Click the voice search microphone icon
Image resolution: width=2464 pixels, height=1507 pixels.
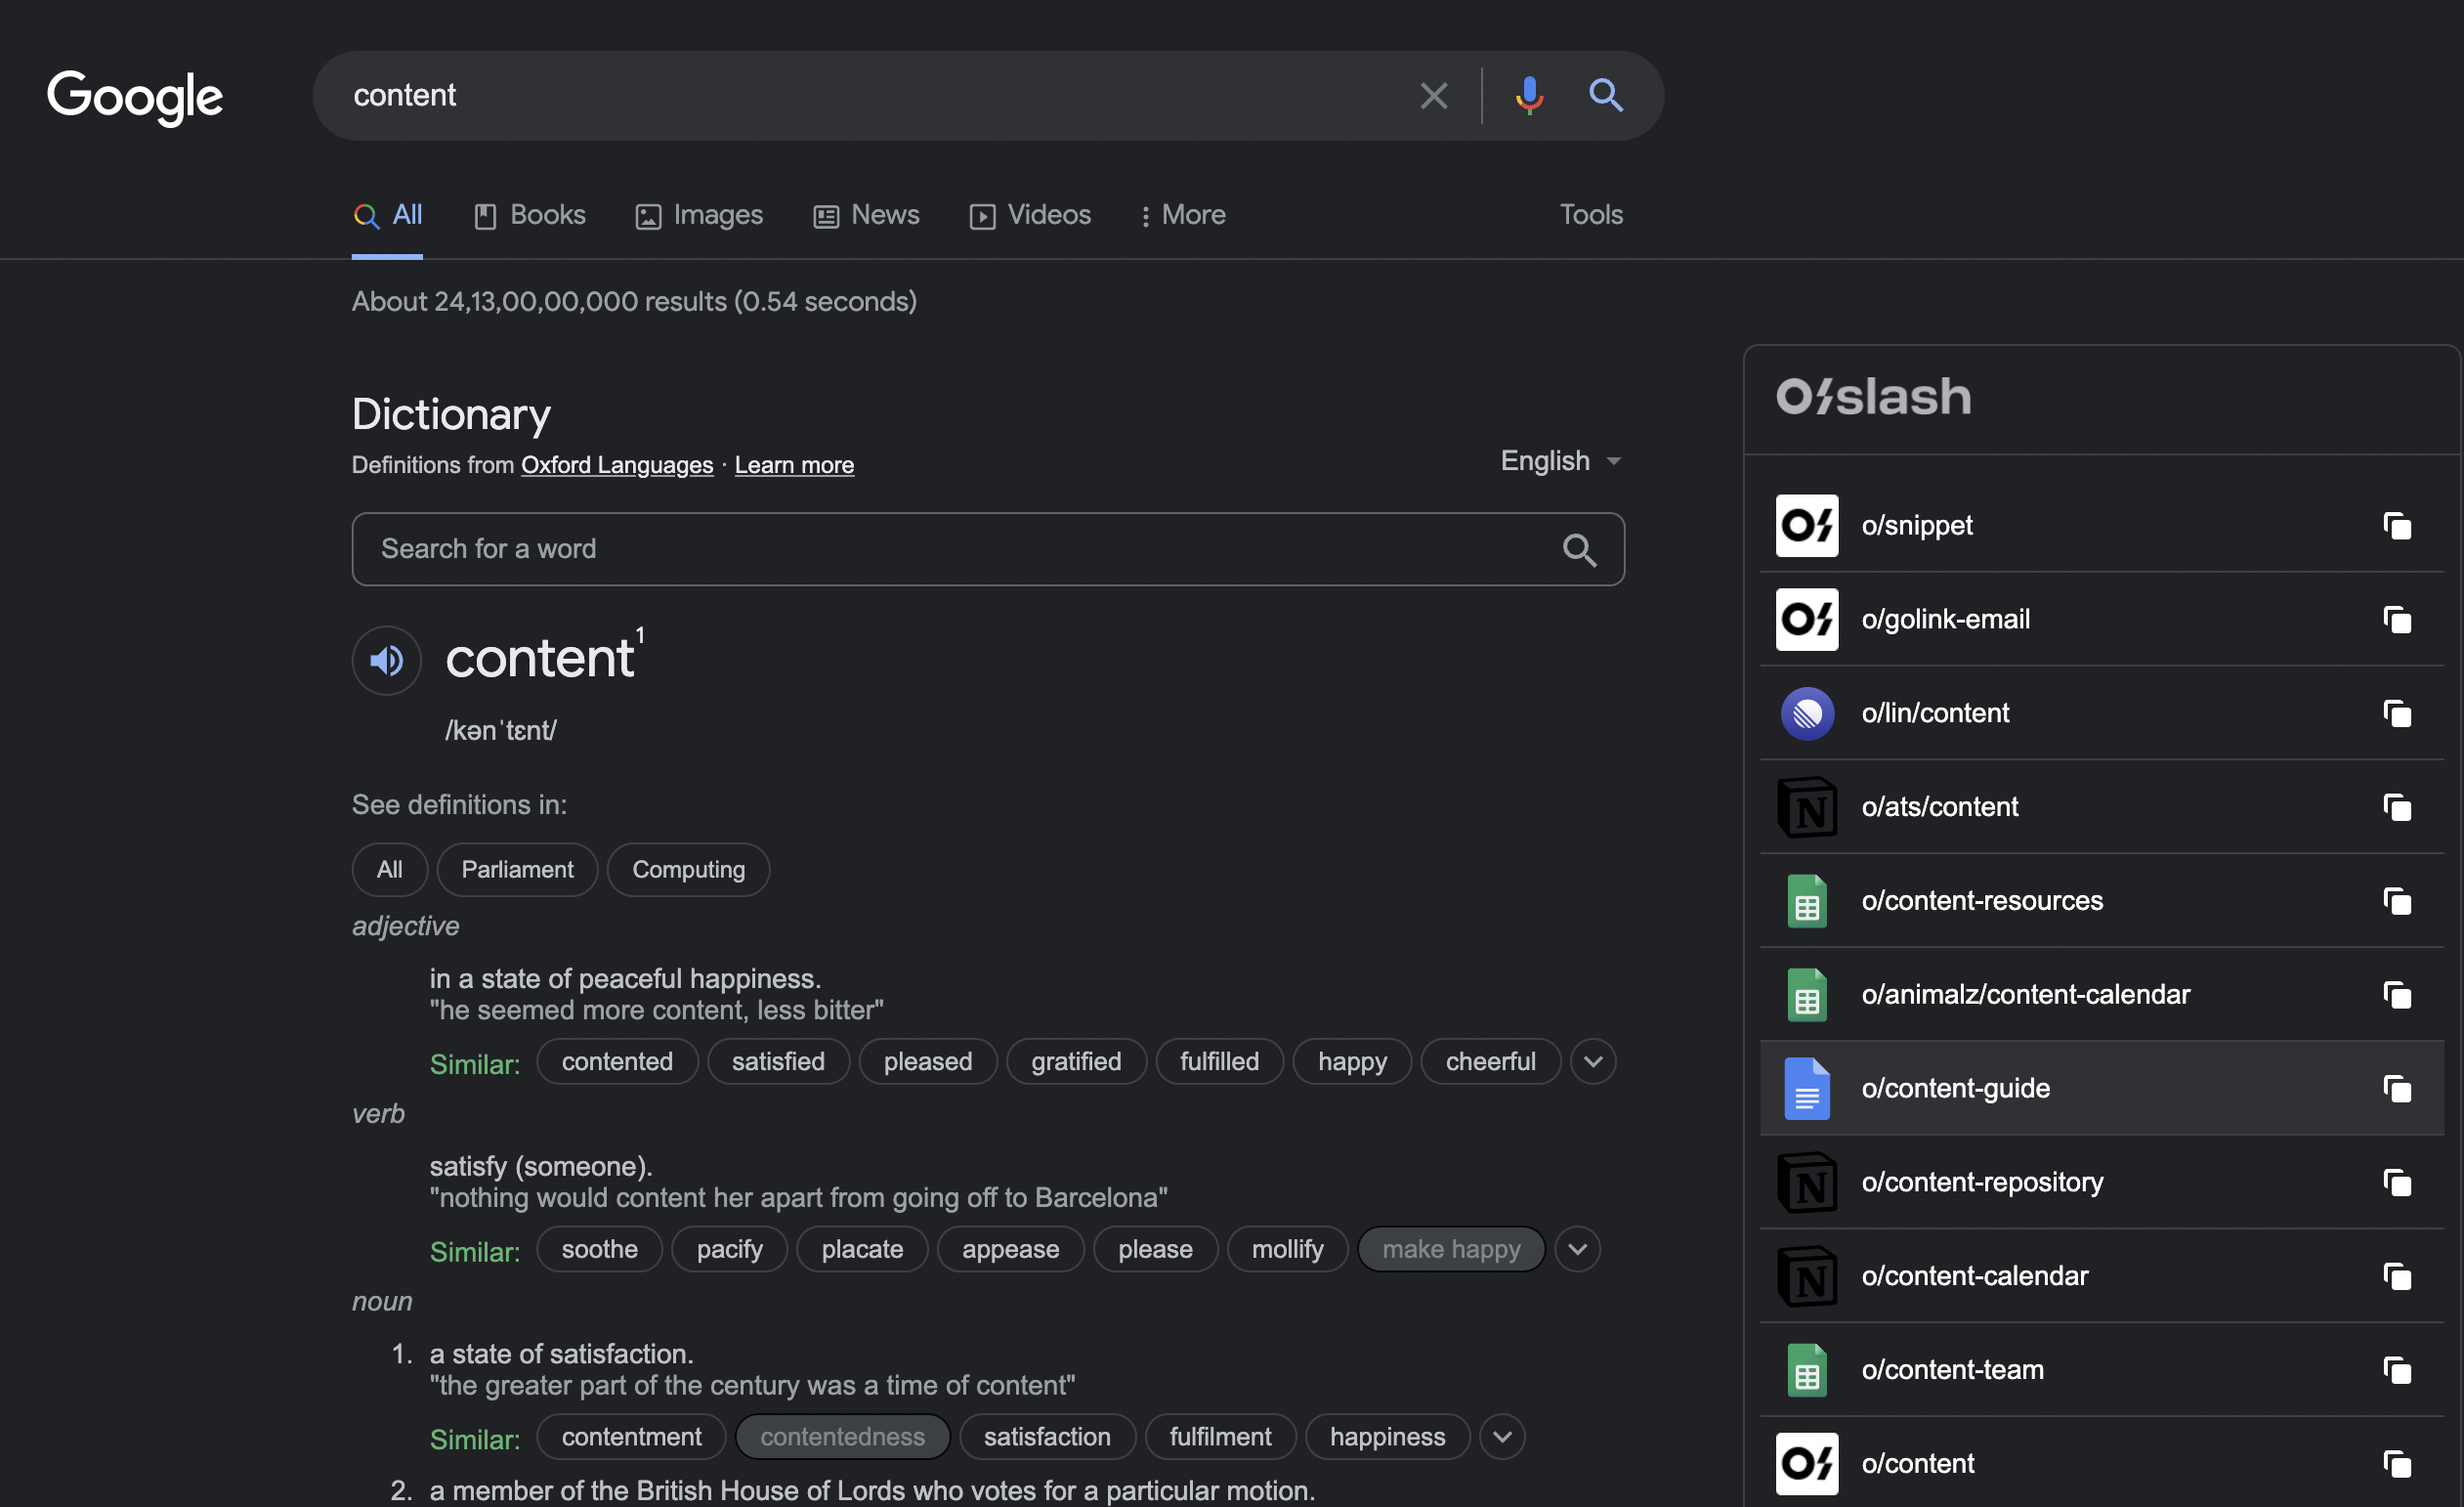coord(1528,96)
